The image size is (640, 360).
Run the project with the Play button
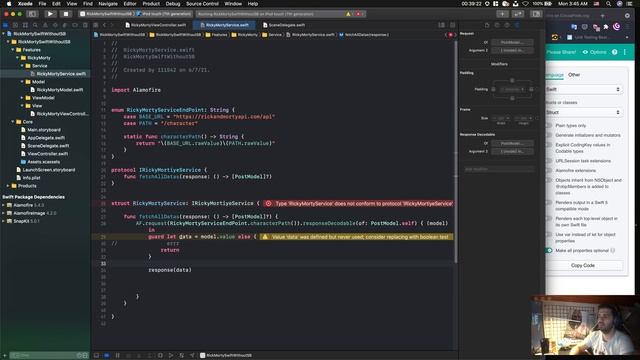[x=50, y=14]
